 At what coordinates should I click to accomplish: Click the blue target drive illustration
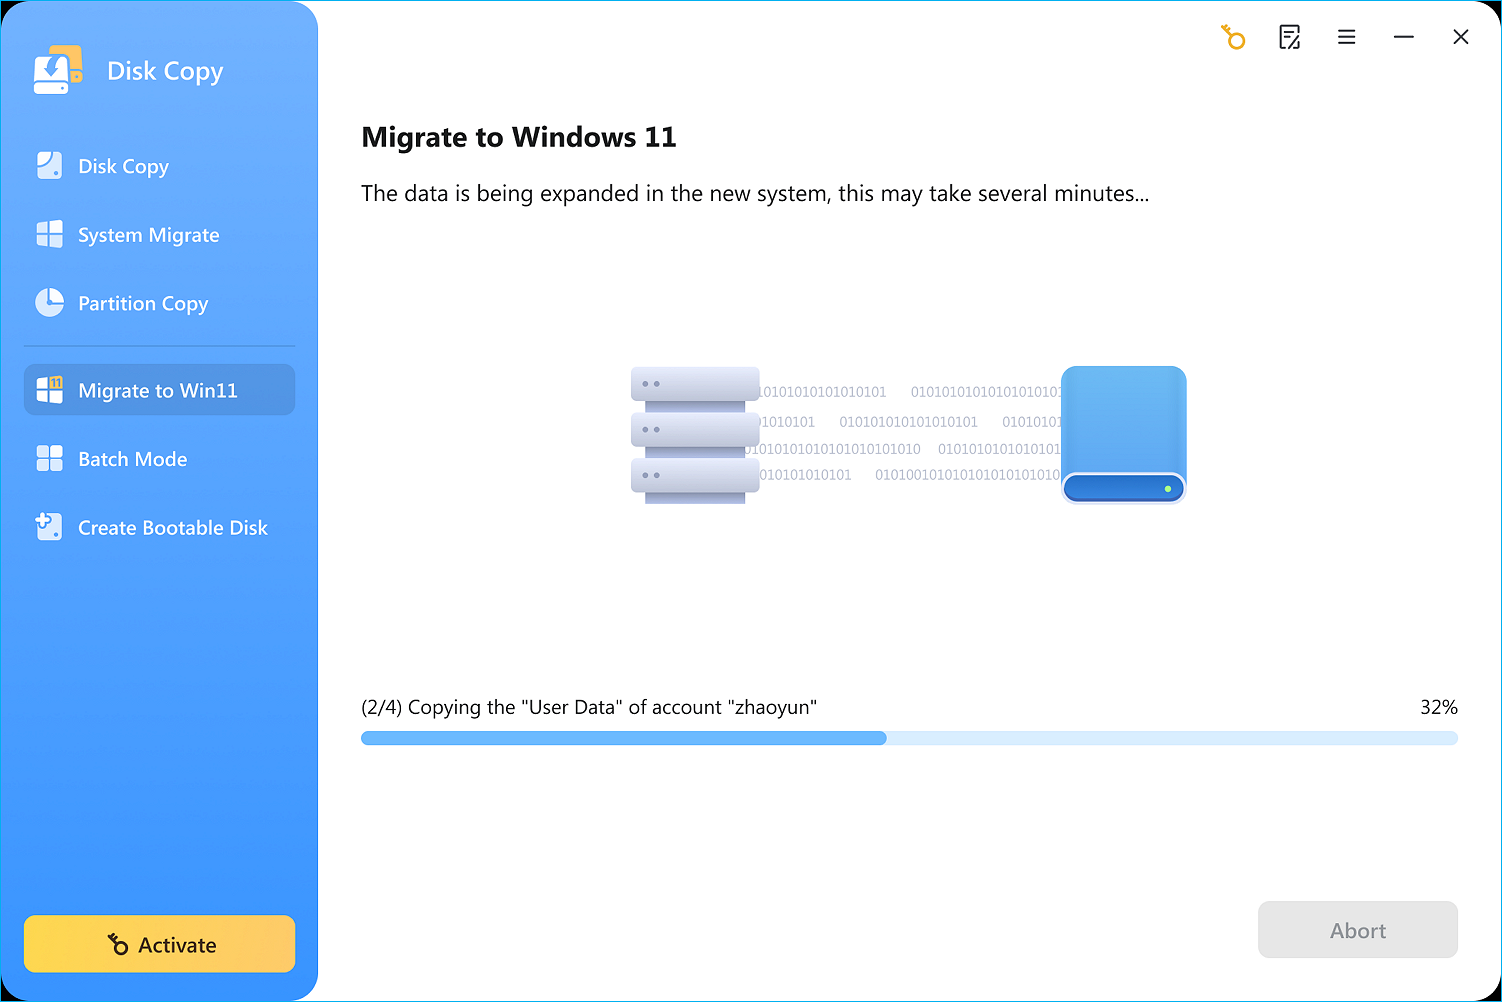coord(1124,434)
